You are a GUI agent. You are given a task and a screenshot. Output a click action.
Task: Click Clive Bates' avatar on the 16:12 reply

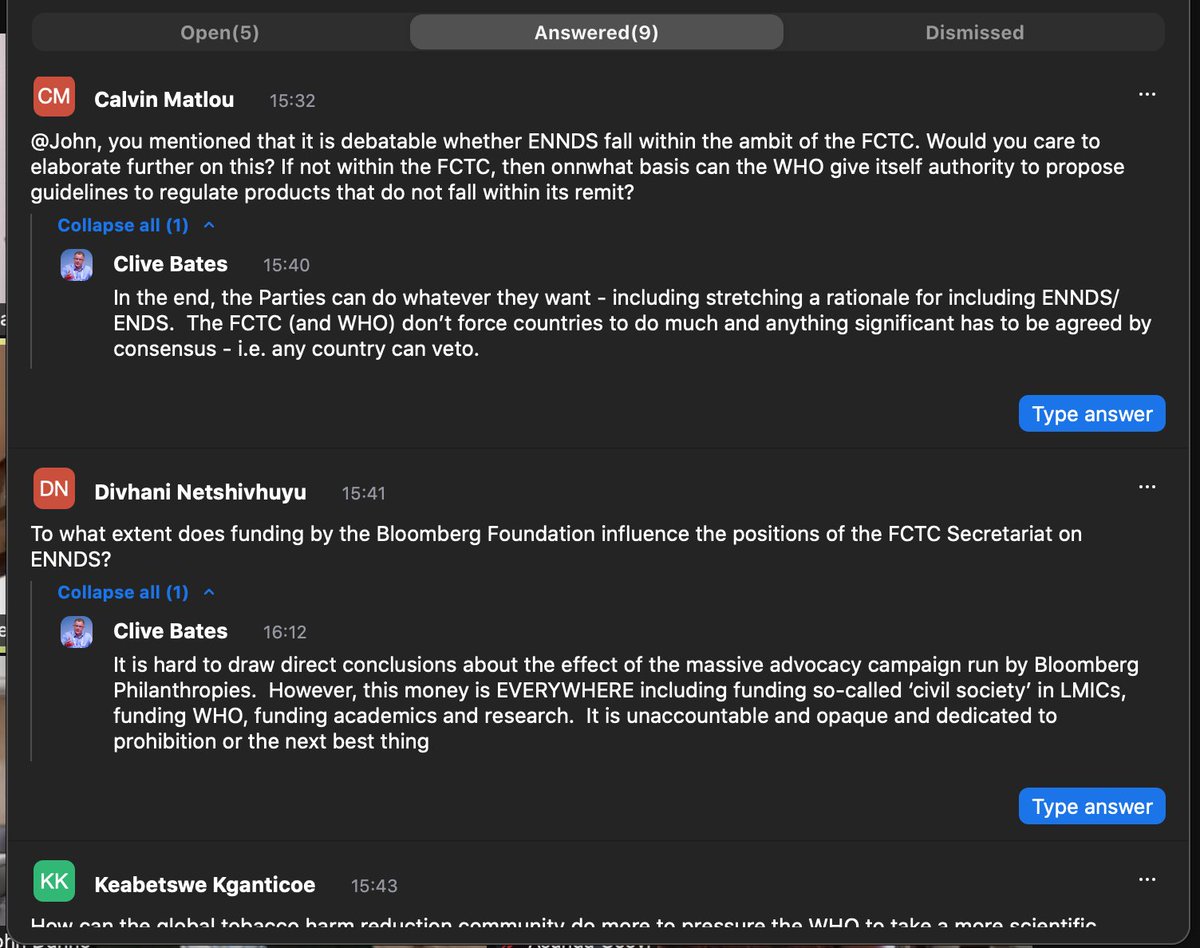coord(77,632)
